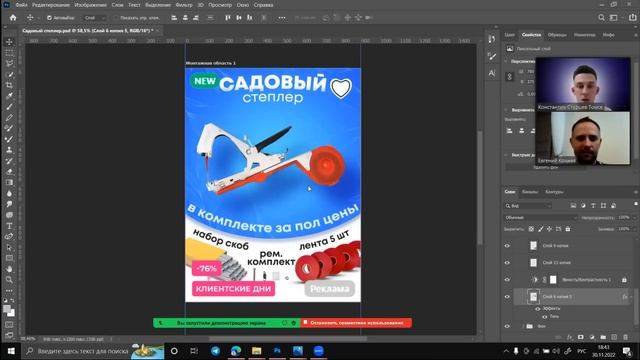Screen dimensions: 640x360
Task: Select the Rectangular Marquee tool
Action: click(x=9, y=53)
